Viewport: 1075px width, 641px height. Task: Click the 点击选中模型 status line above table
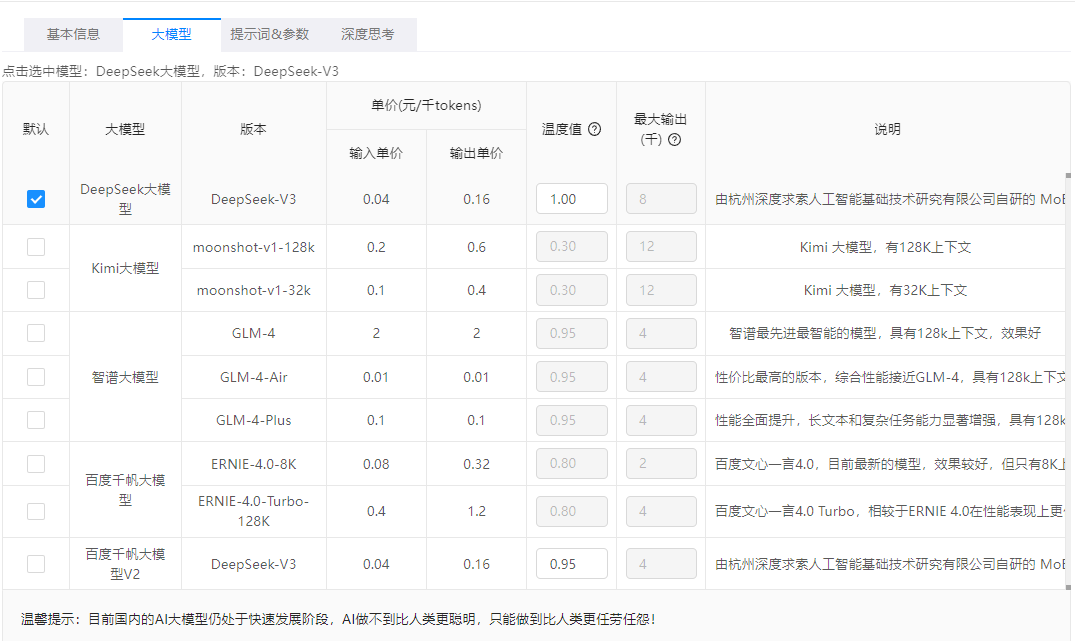tap(171, 71)
